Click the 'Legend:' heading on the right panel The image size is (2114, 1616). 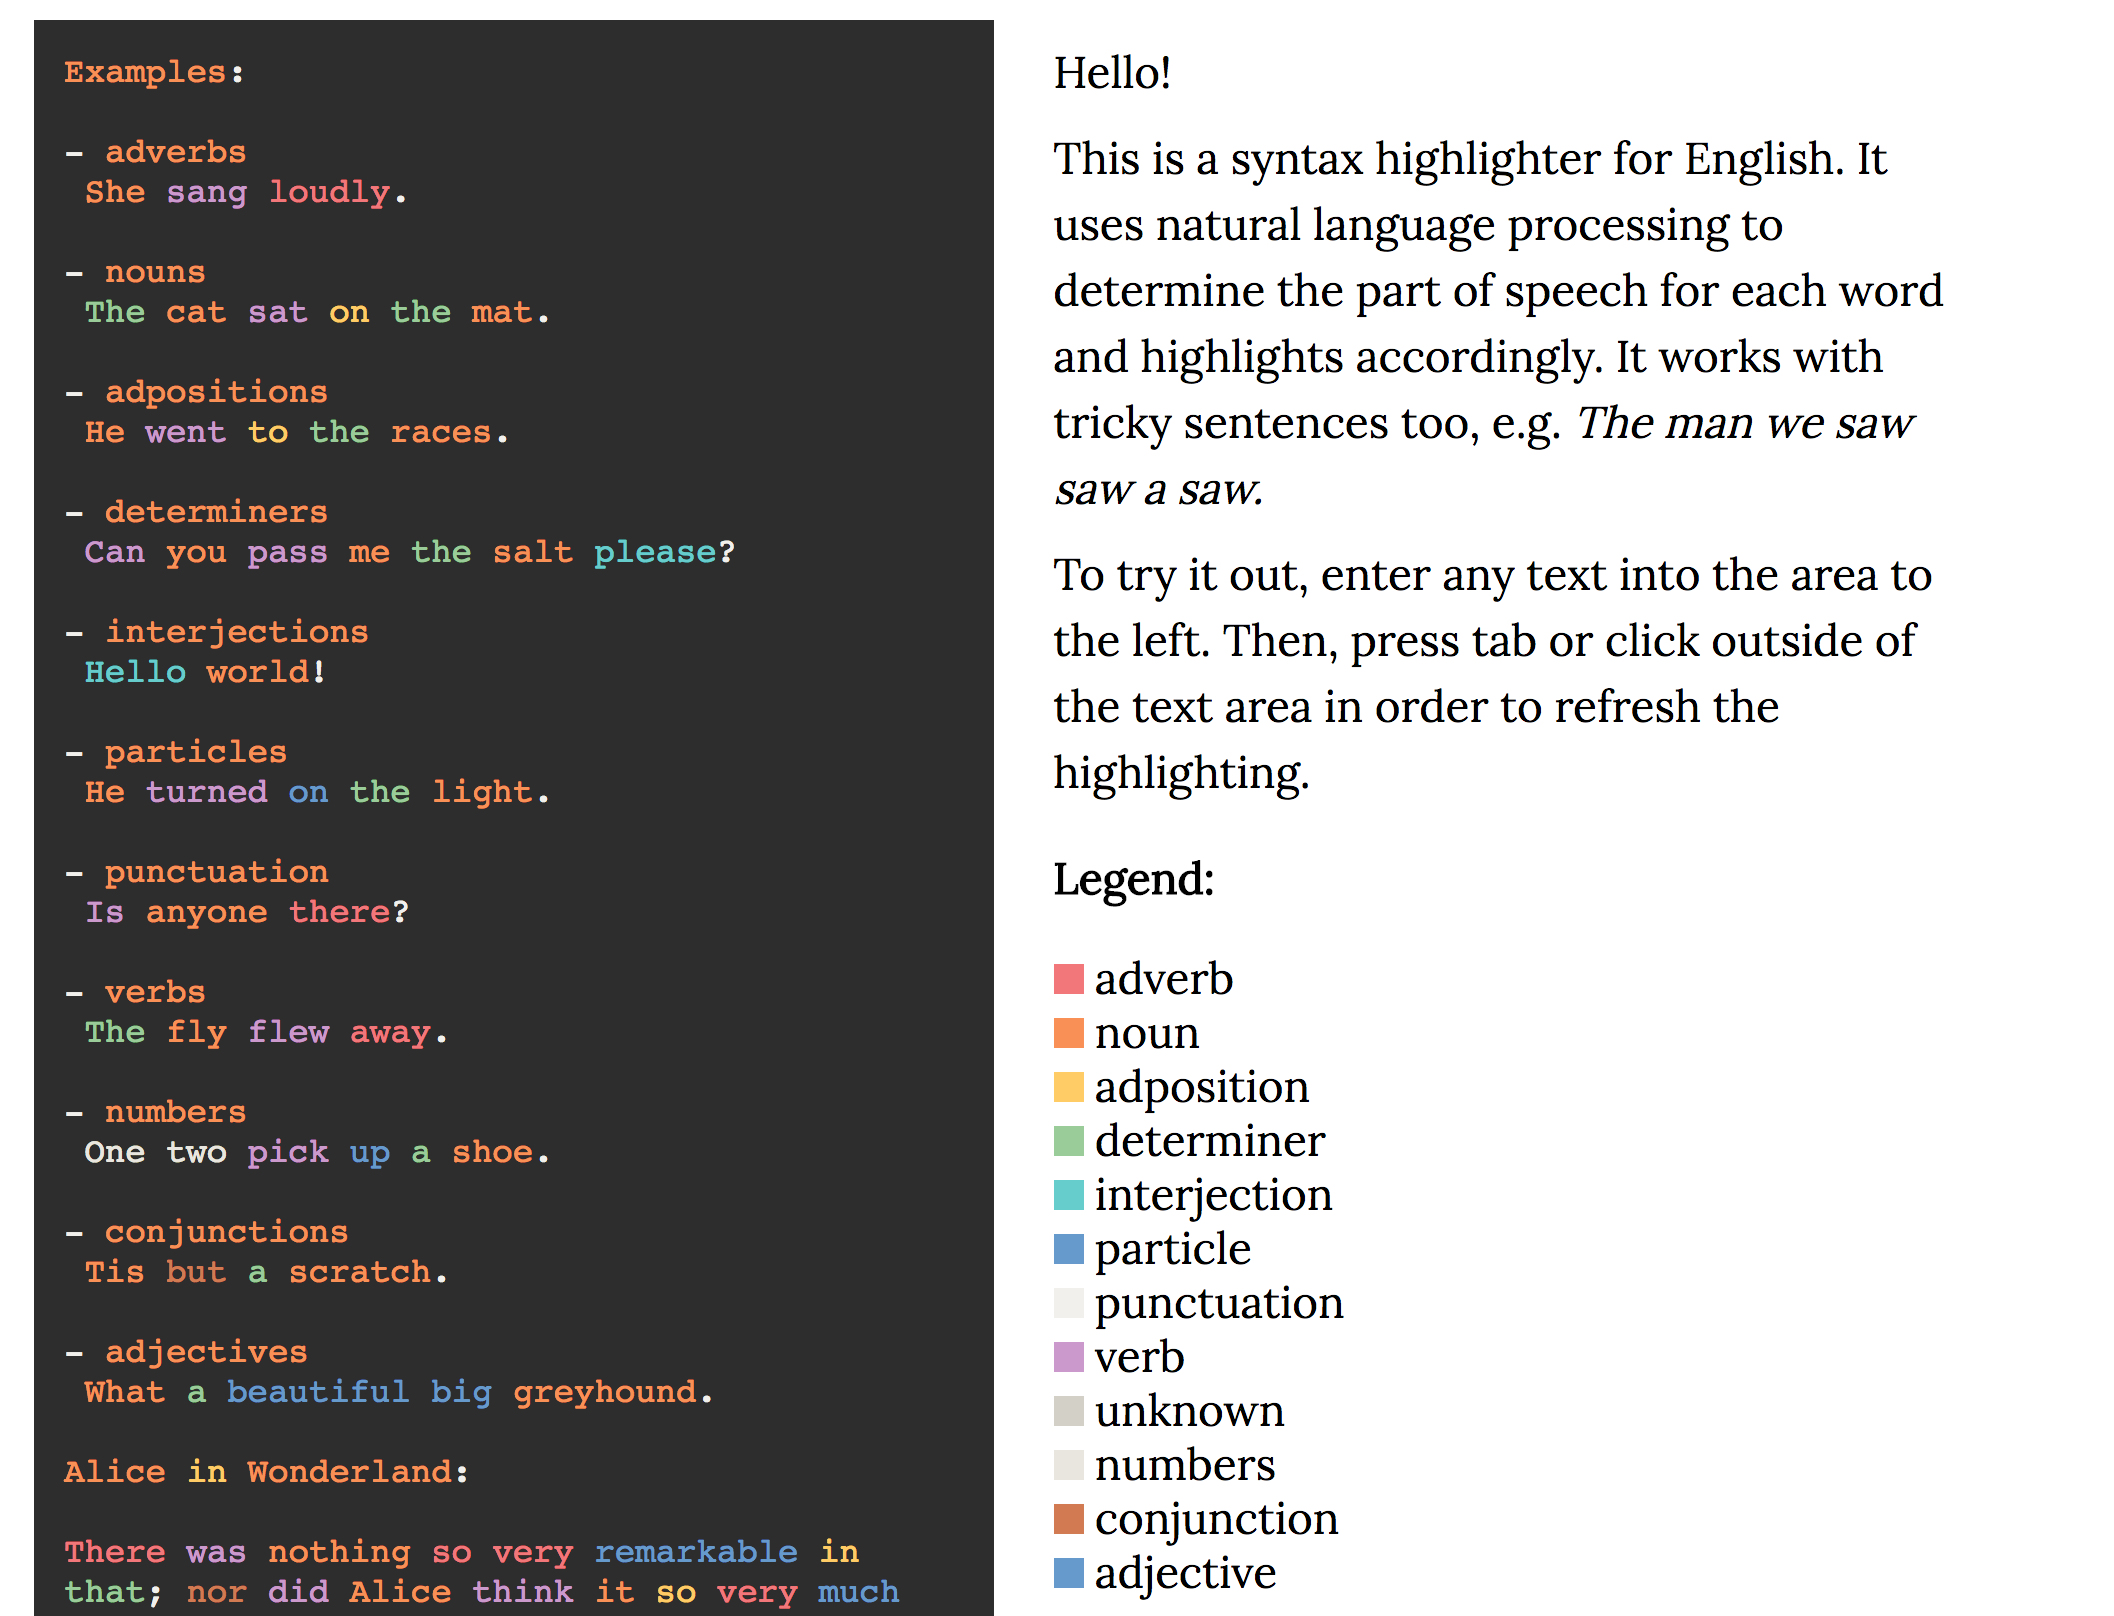click(1133, 879)
